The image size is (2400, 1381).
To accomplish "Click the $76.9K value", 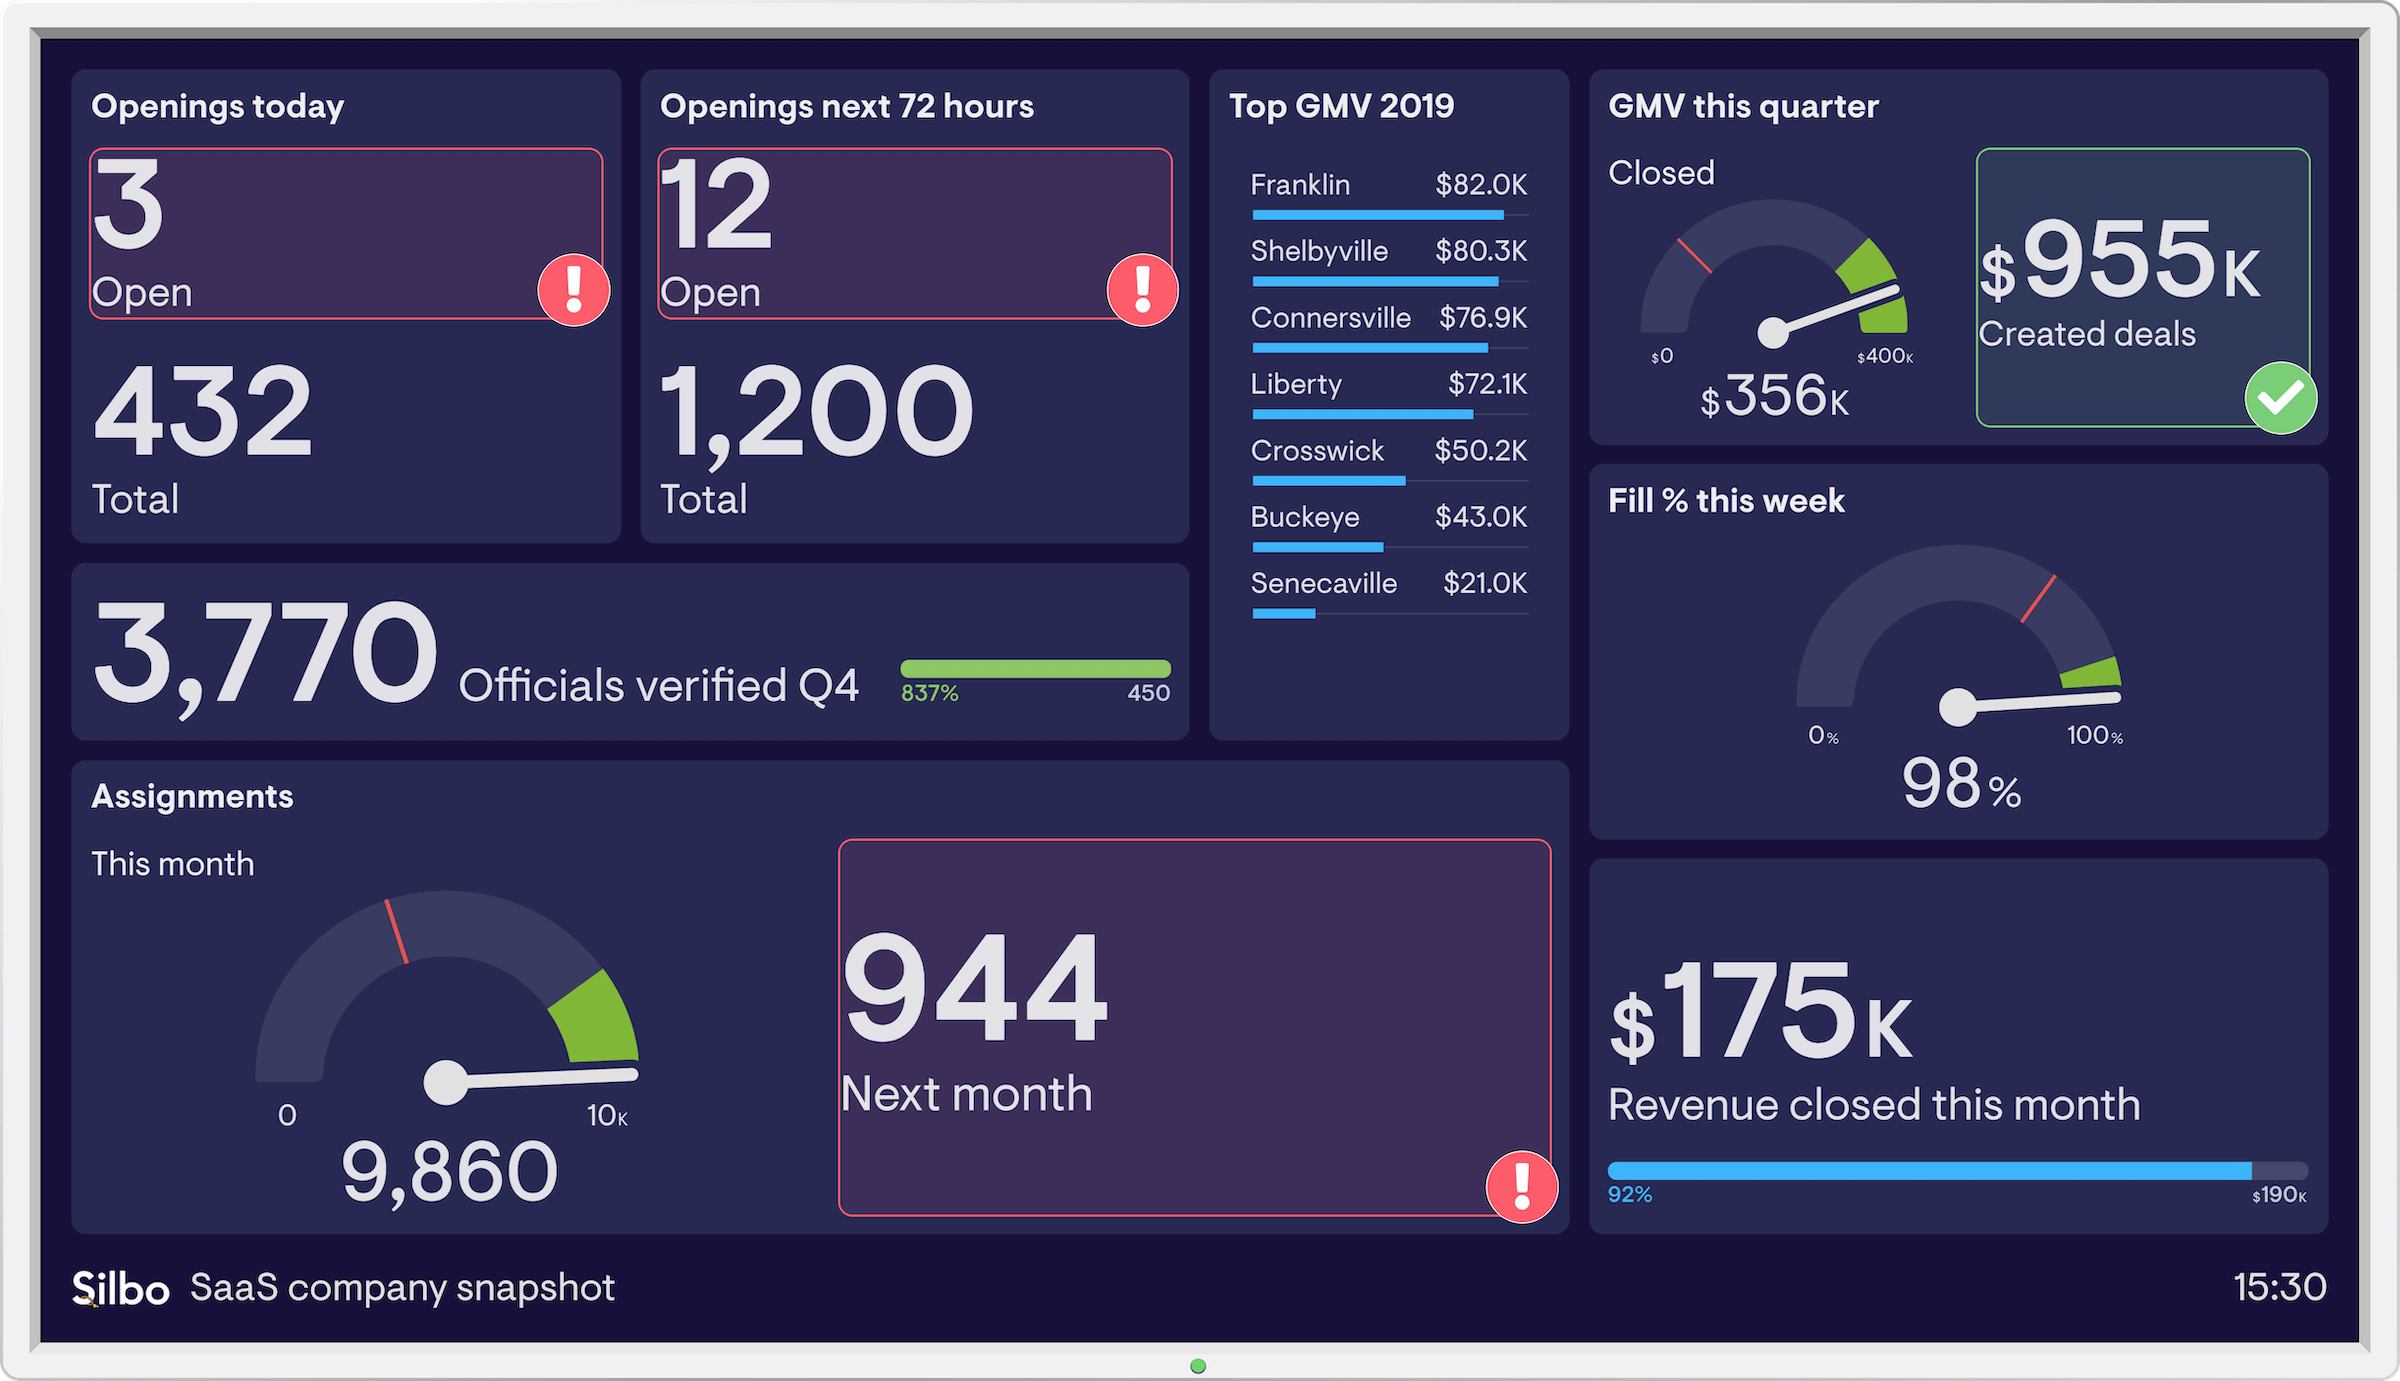I will coord(1483,318).
